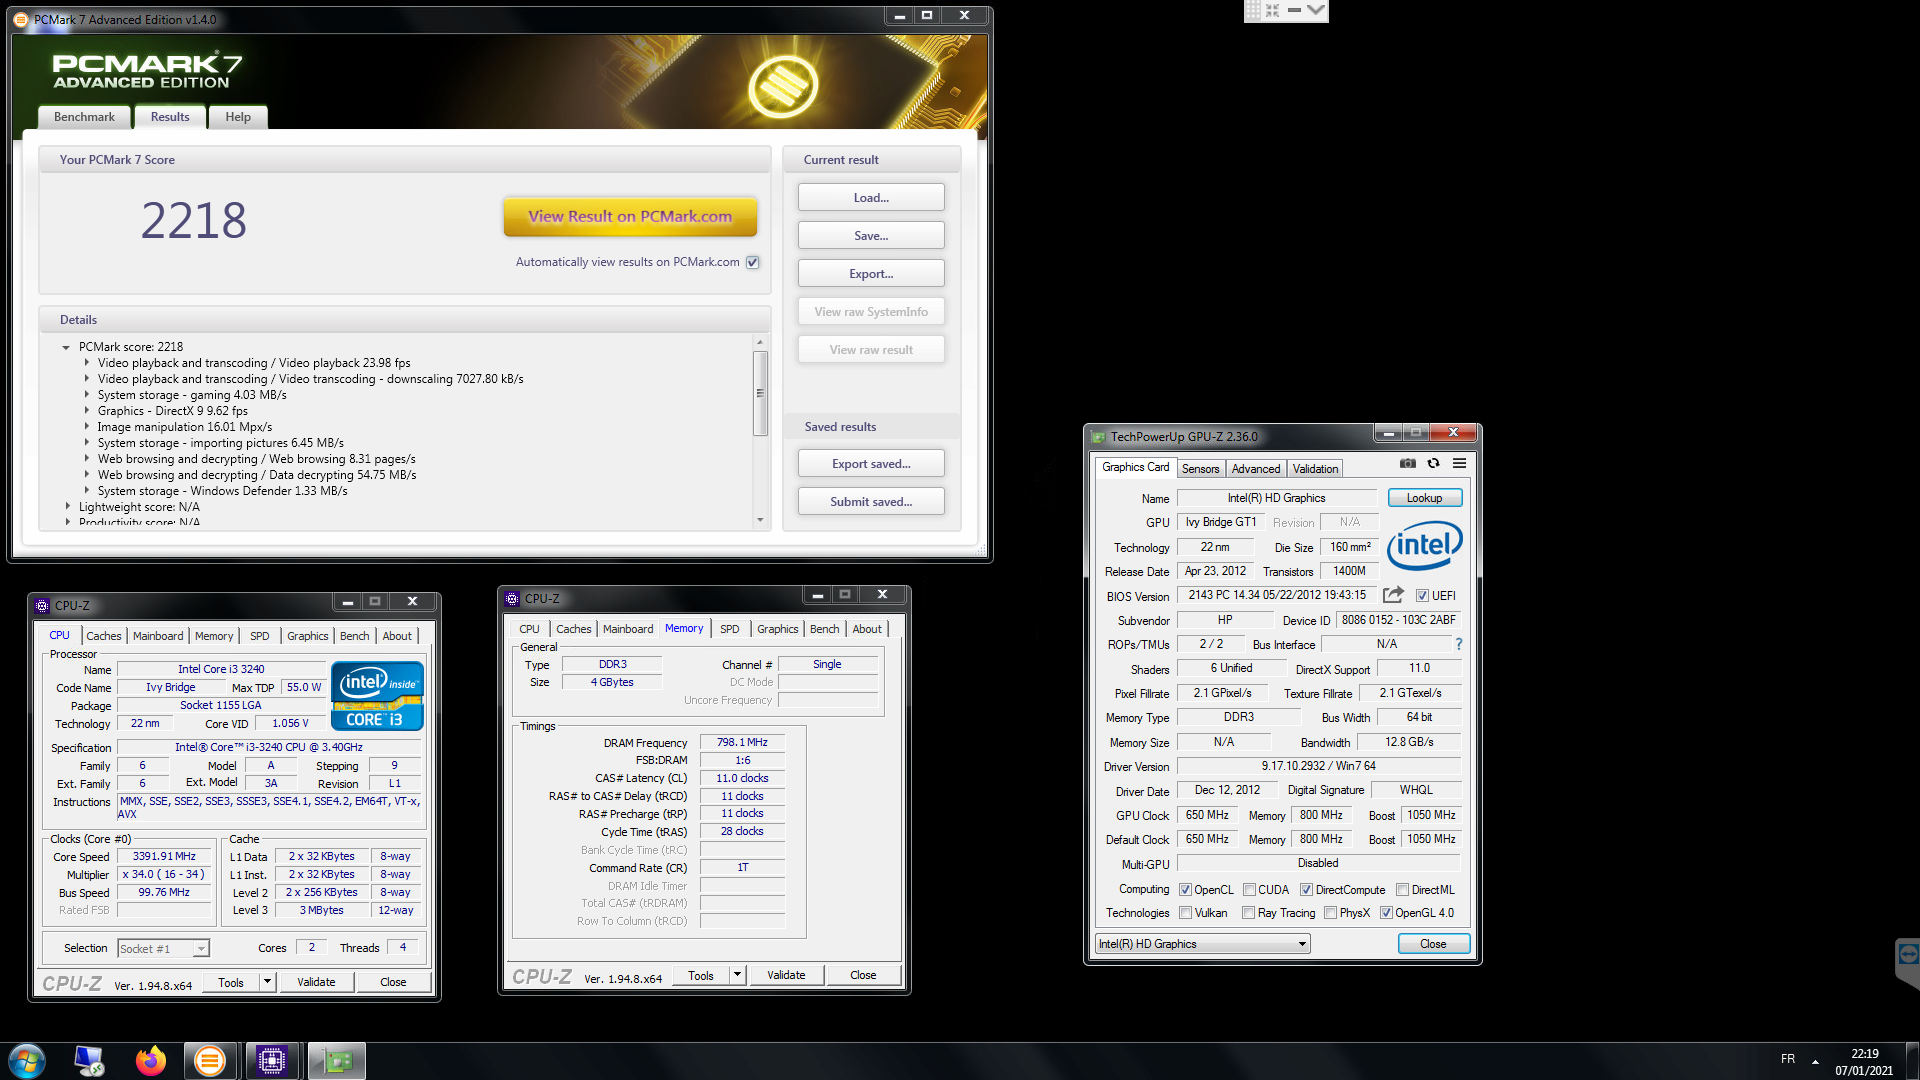Viewport: 1920px width, 1080px height.
Task: Toggle the Ray Tracing checkbox
Action: tap(1248, 913)
